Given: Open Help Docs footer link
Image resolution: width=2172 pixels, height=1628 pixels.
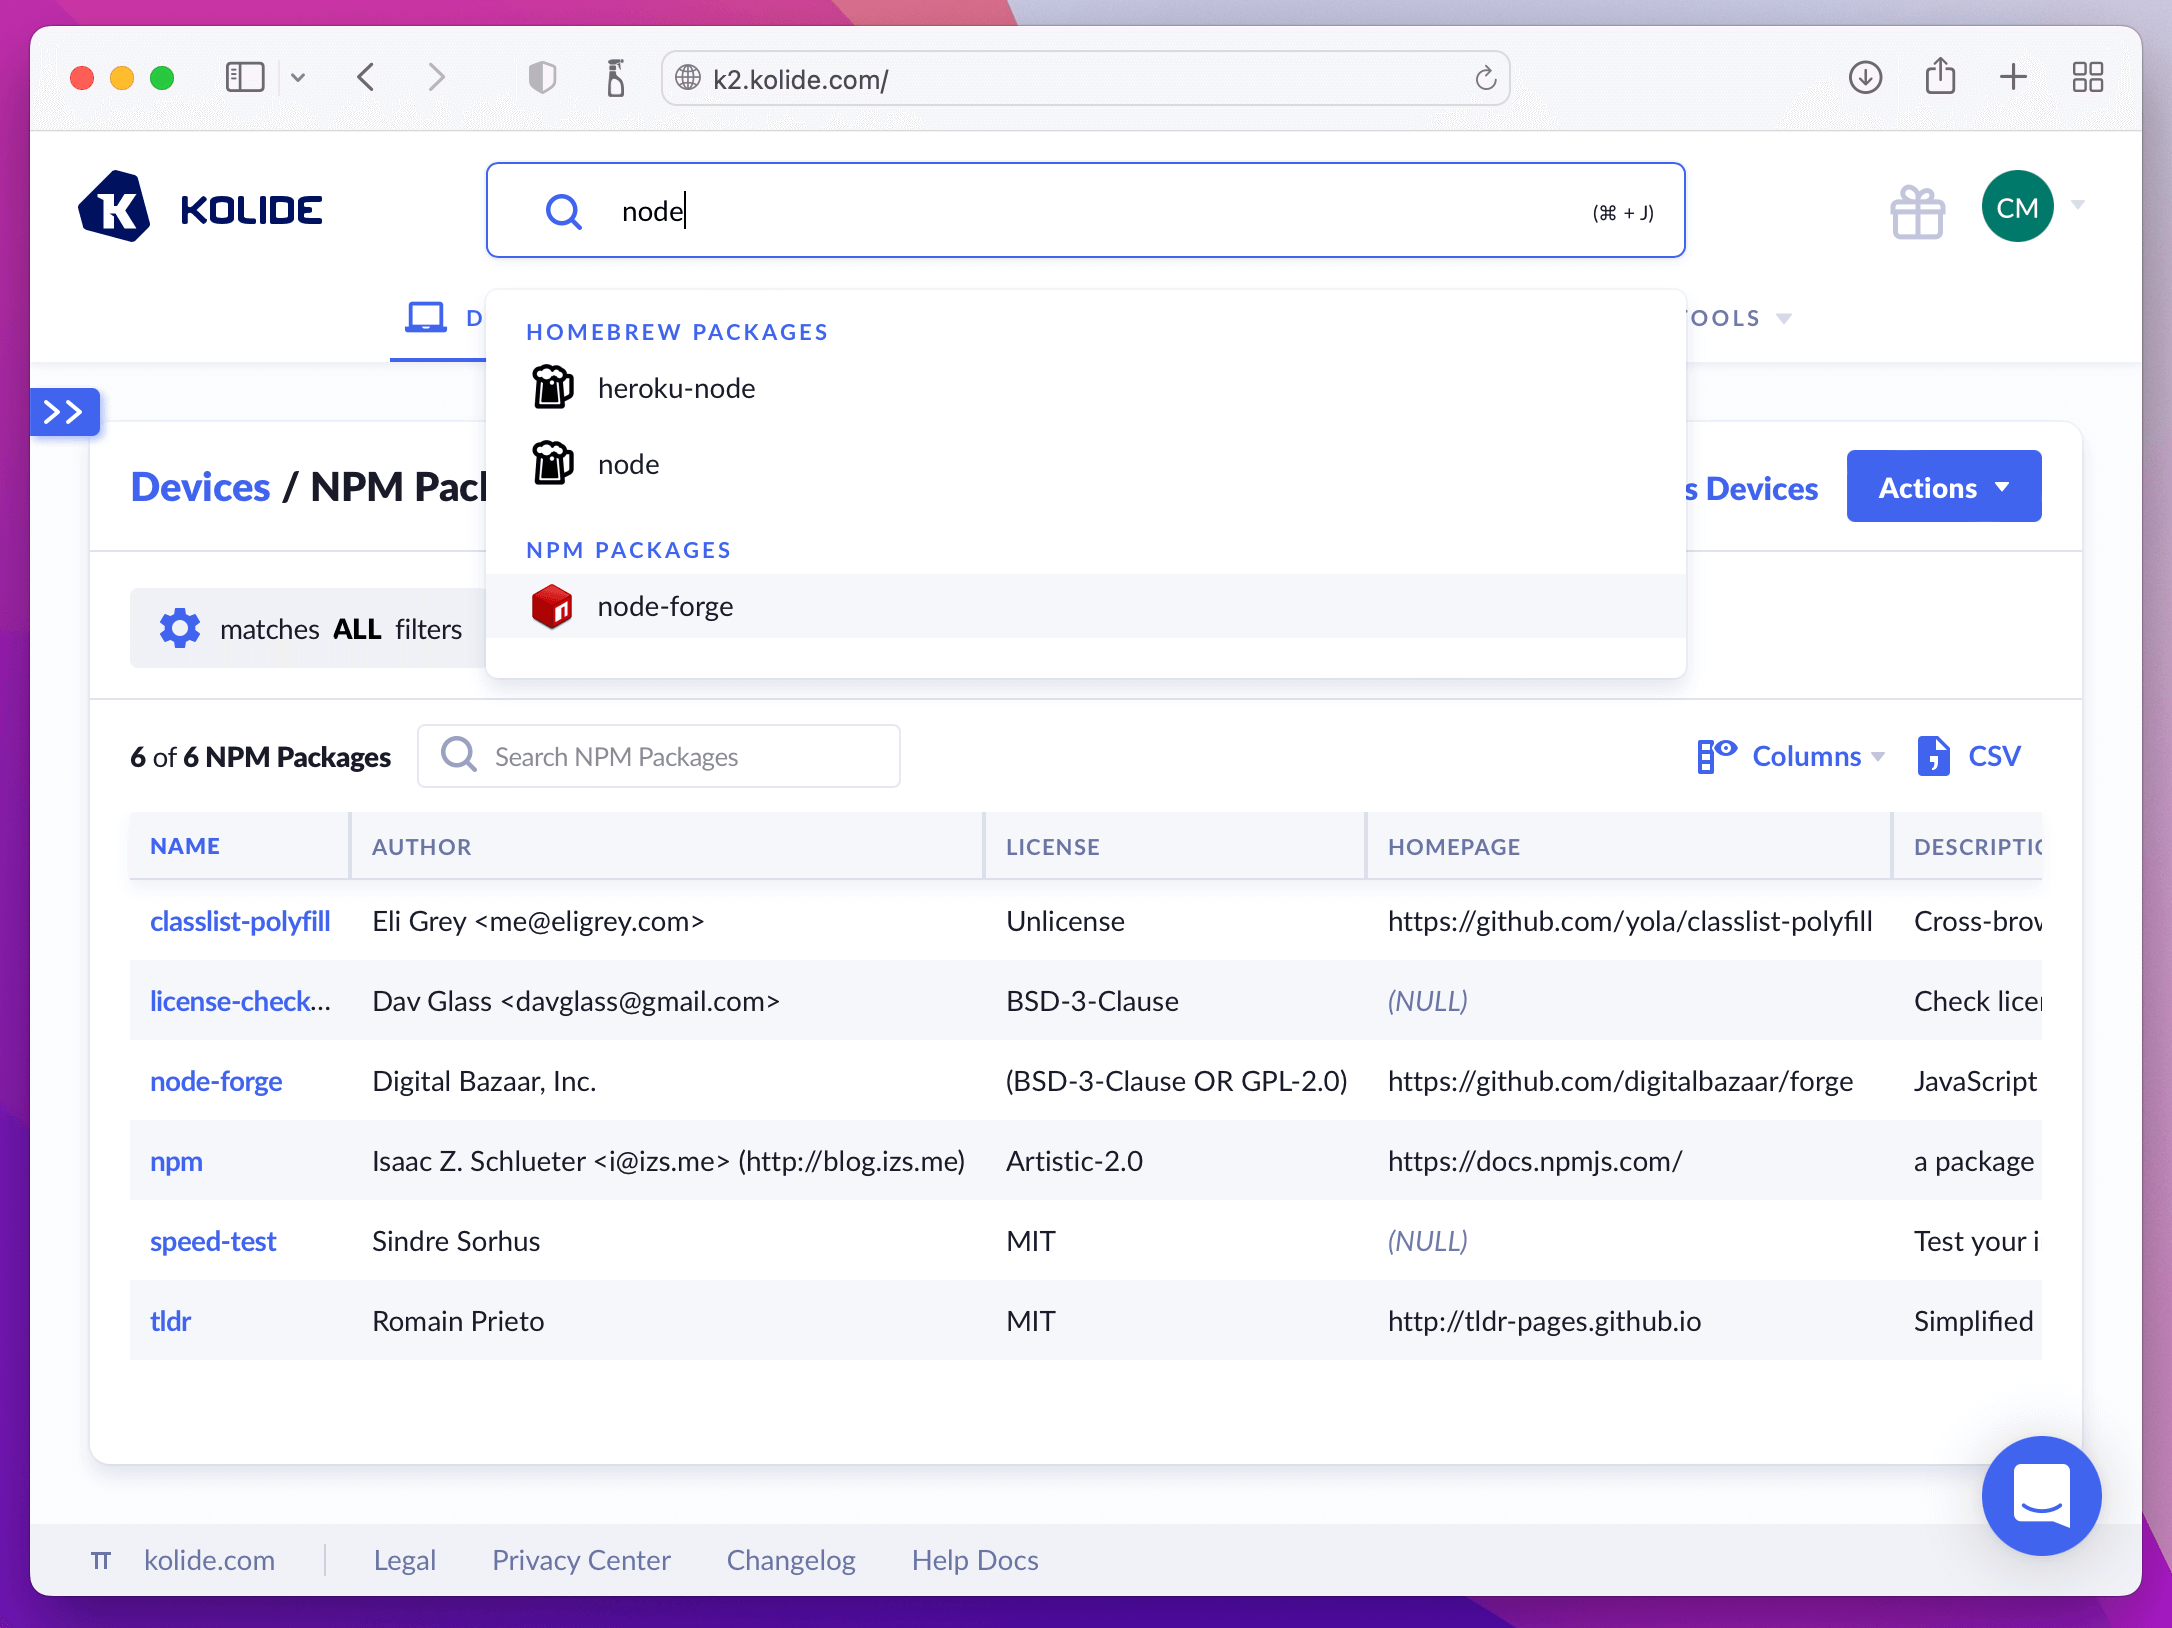Looking at the screenshot, I should (974, 1560).
